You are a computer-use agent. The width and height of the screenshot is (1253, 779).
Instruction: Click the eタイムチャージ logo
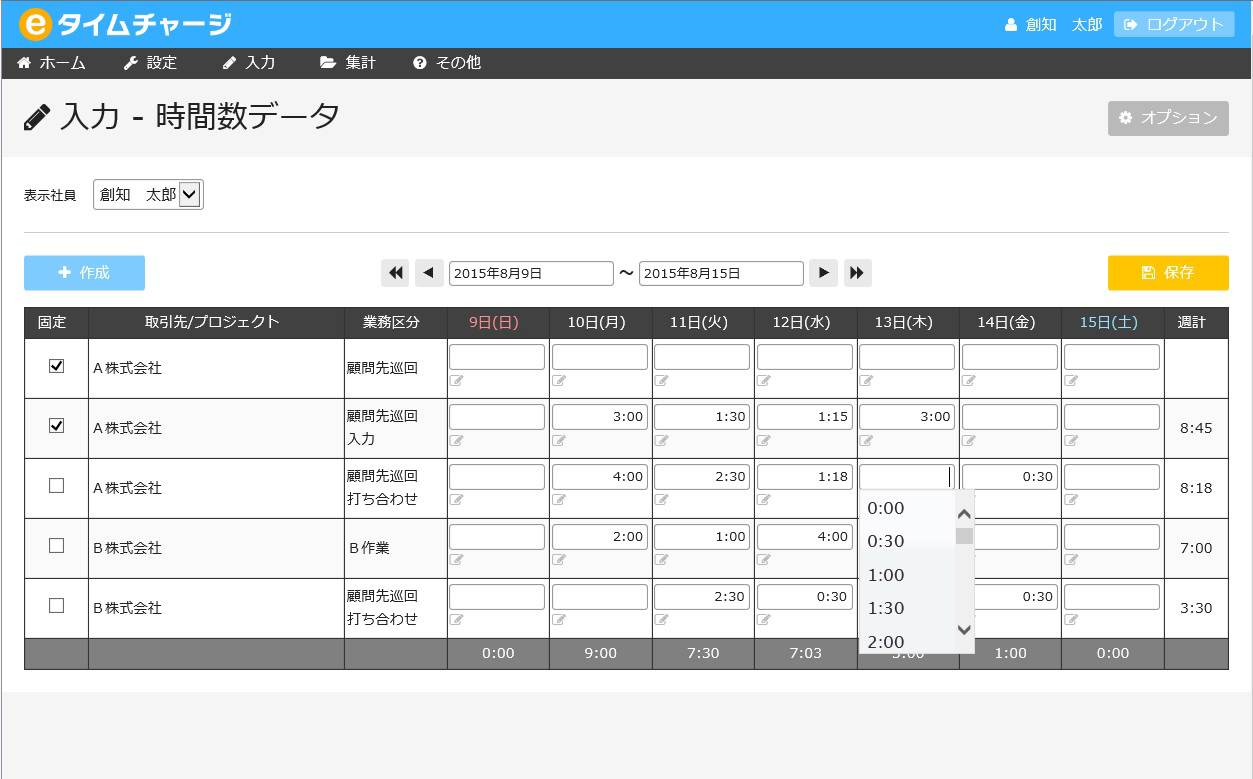click(x=125, y=24)
